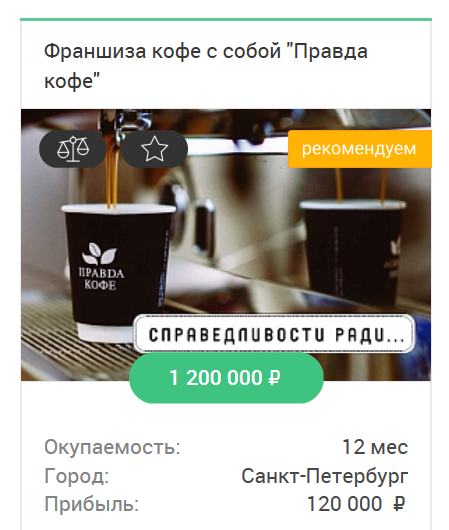Select the "Прибыль:" label

click(92, 504)
